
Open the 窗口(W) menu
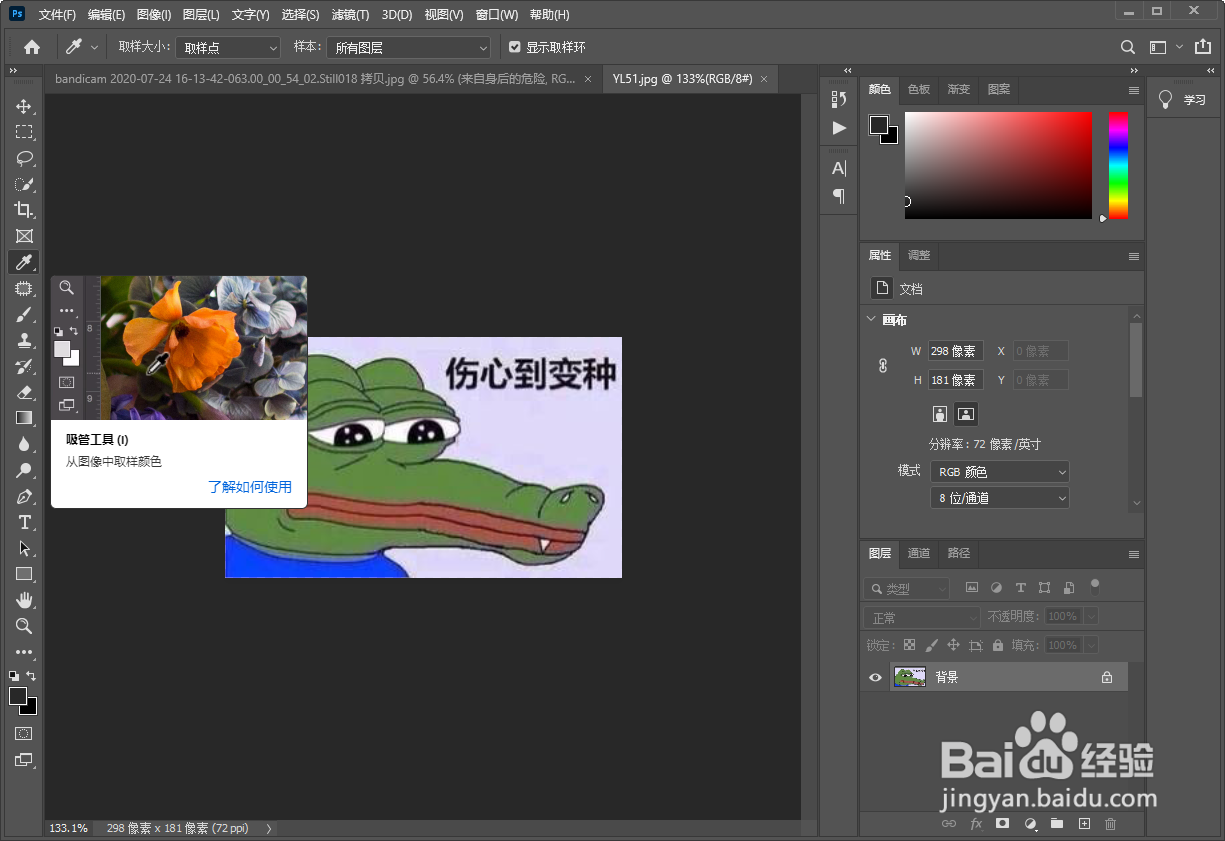tap(497, 15)
